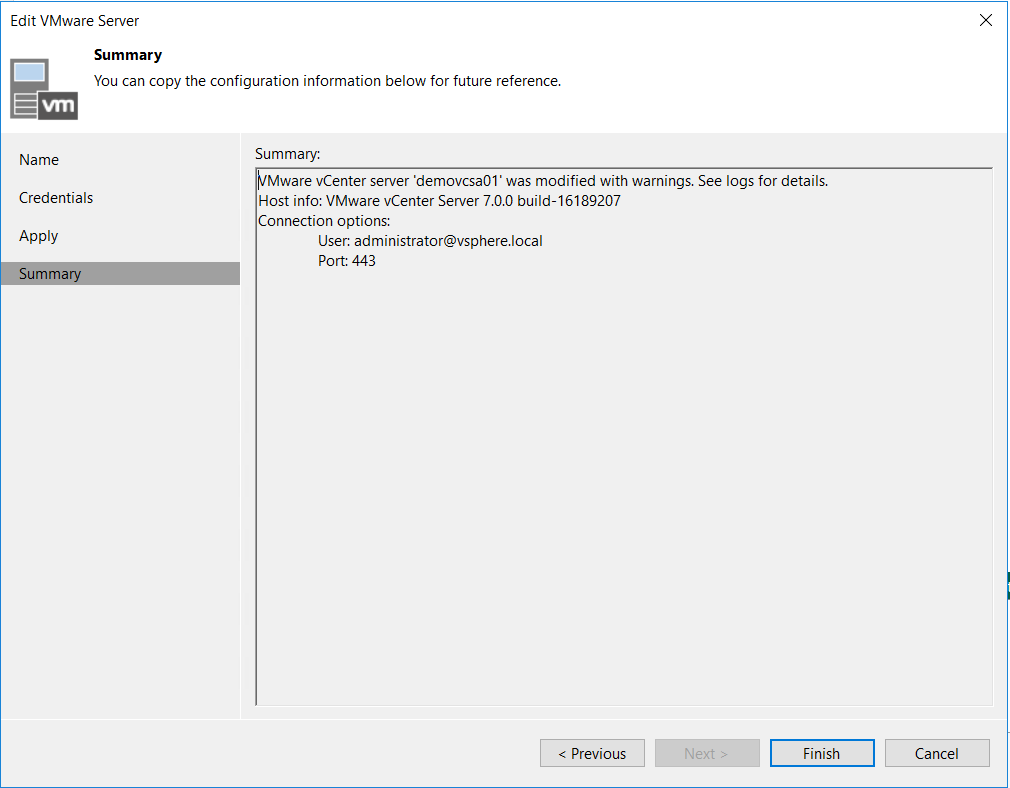Image resolution: width=1010 pixels, height=788 pixels.
Task: Cancel the Edit VMware Server wizard
Action: [937, 753]
